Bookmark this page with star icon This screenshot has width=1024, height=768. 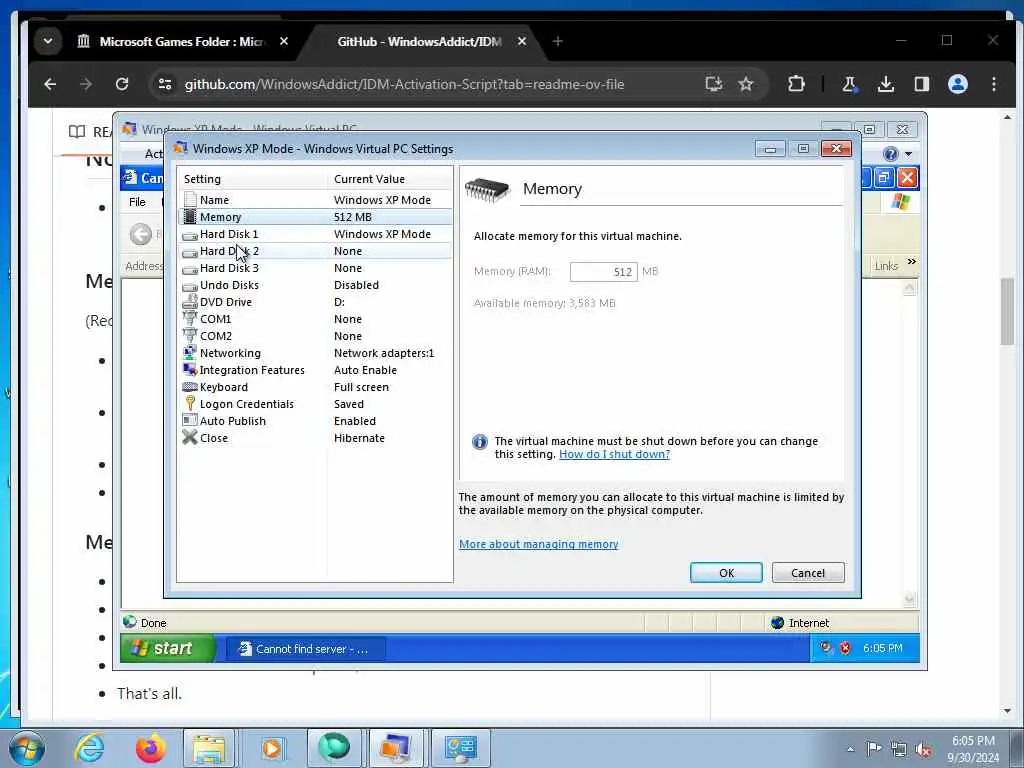point(746,84)
